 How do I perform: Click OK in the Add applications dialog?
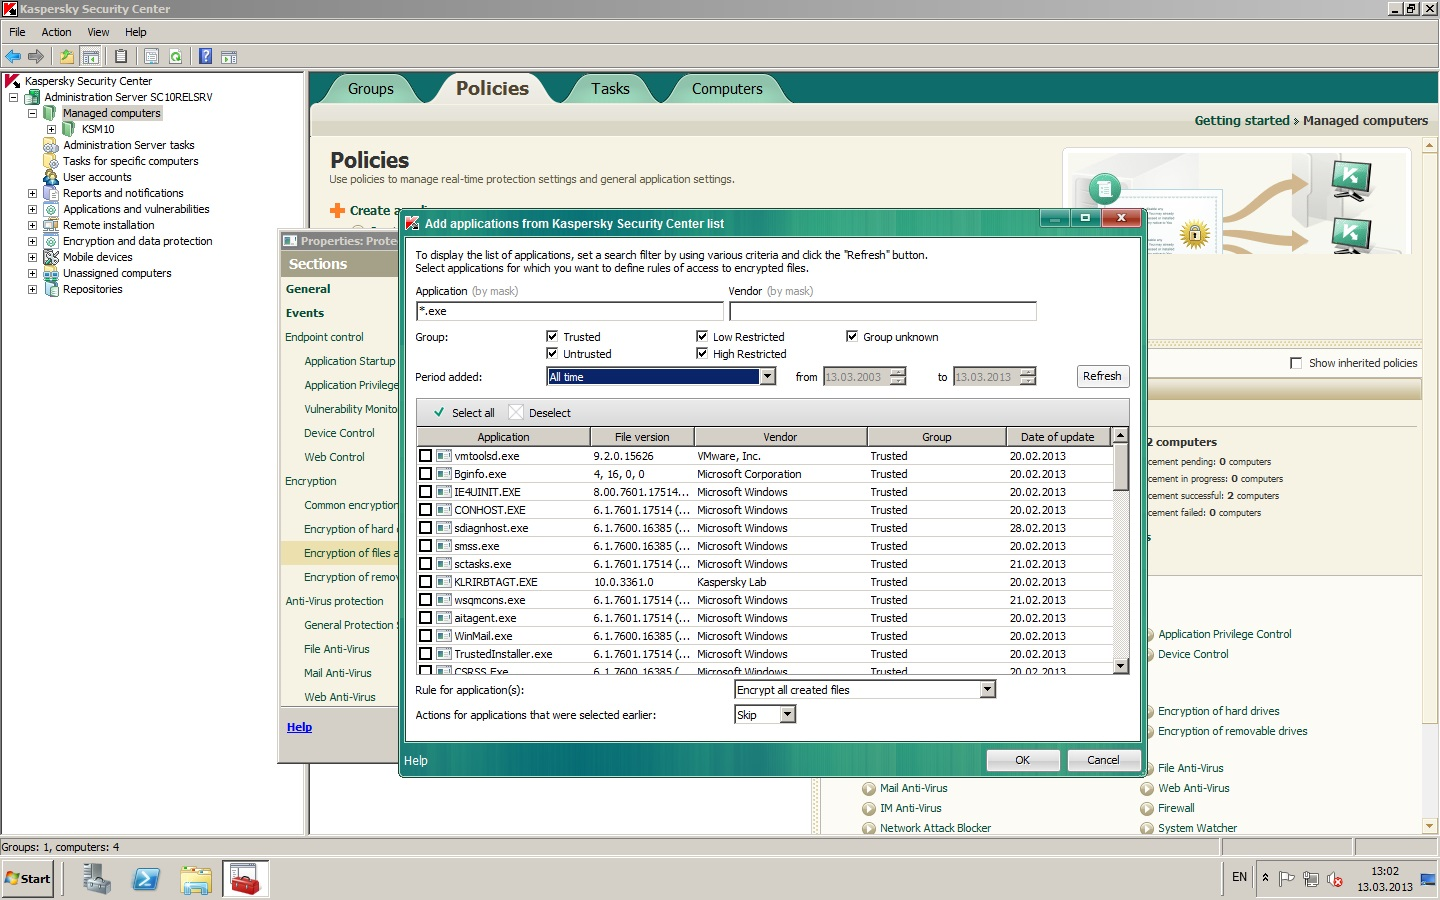(1023, 760)
